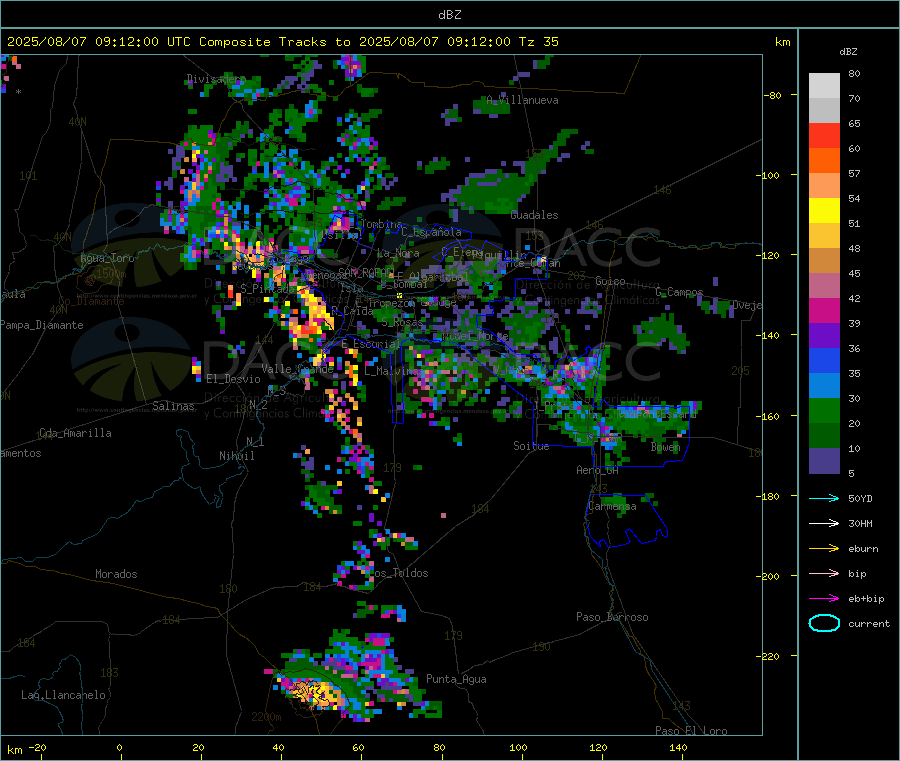Click the A_Villanueva place label
The width and height of the screenshot is (900, 761).
pos(522,100)
